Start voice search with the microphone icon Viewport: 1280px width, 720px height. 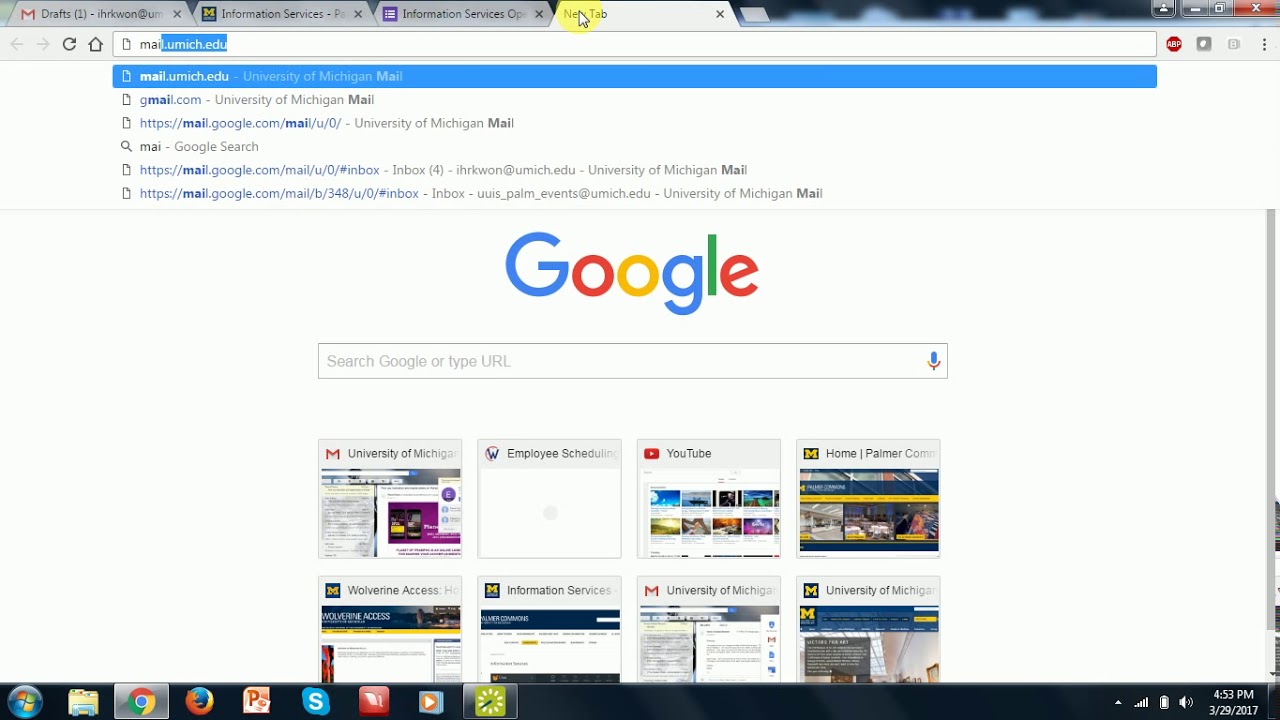[933, 361]
